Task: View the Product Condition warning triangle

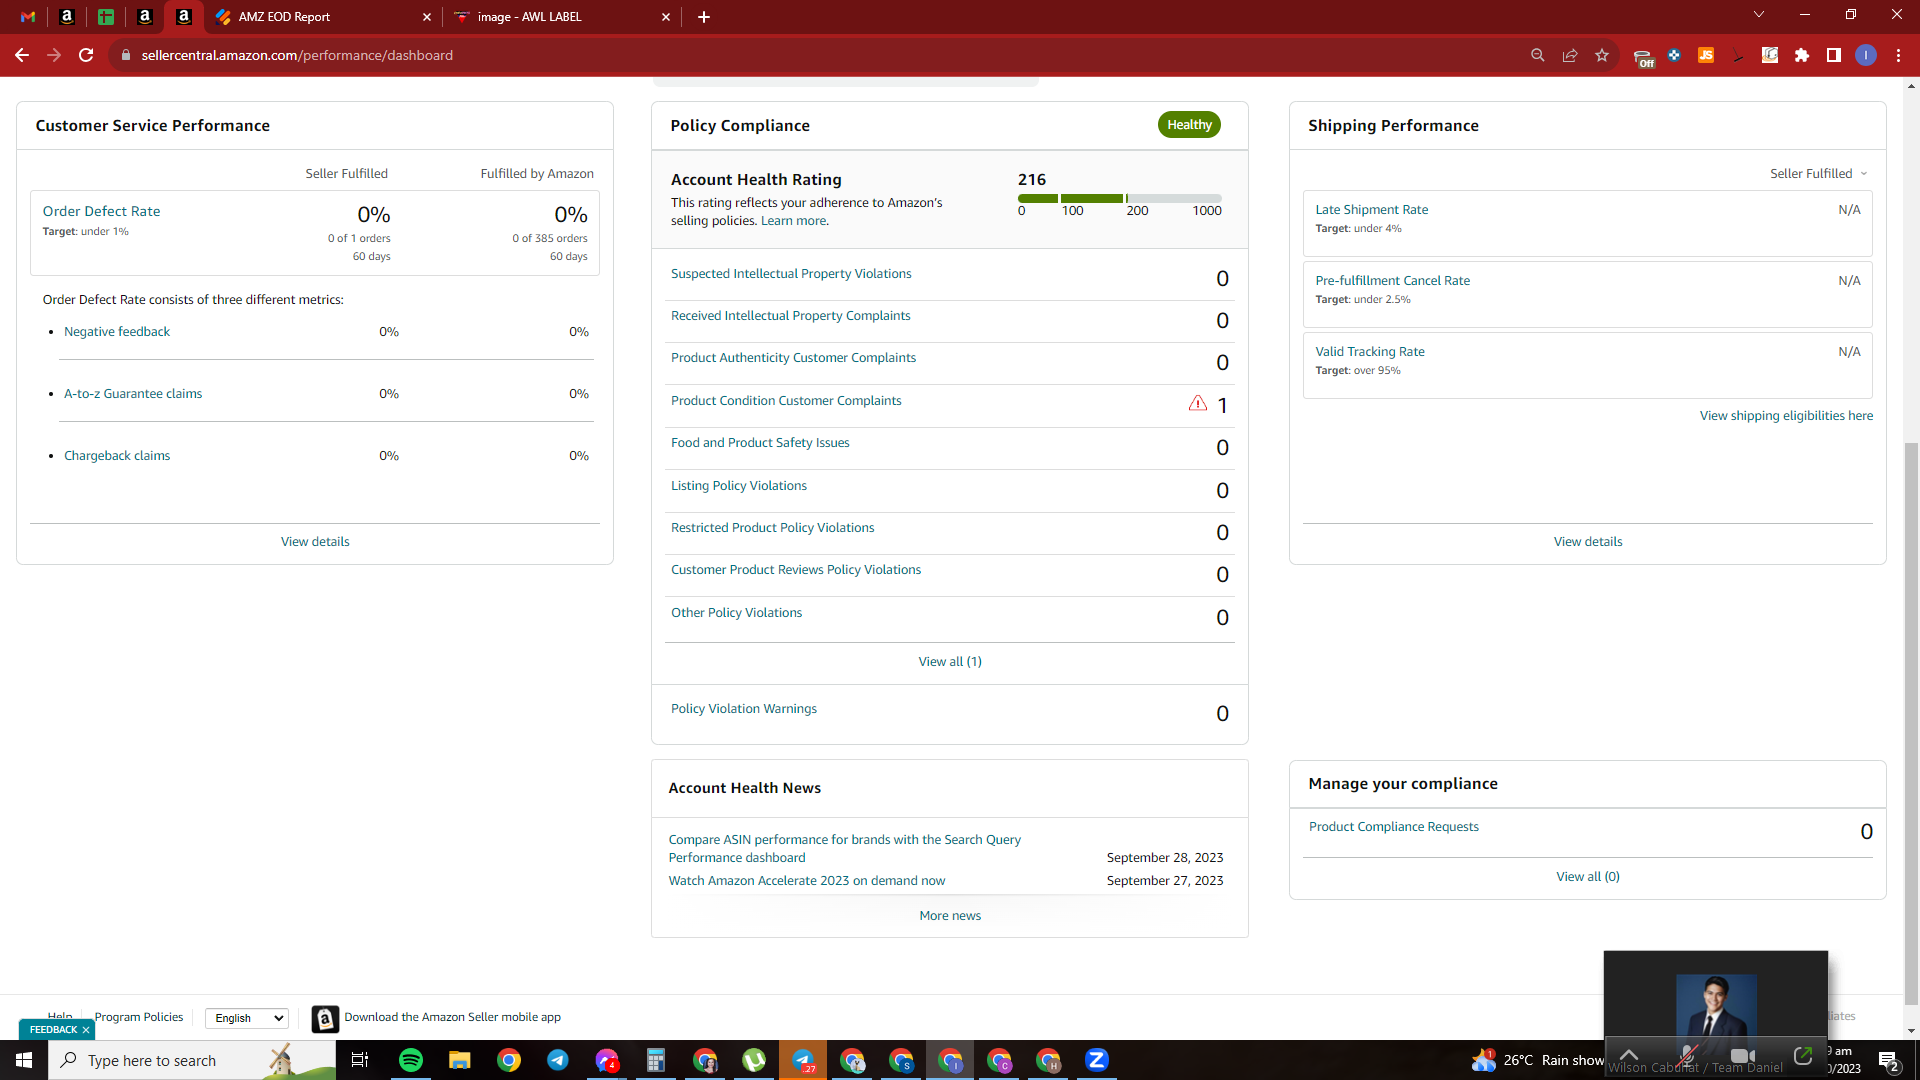Action: 1198,403
